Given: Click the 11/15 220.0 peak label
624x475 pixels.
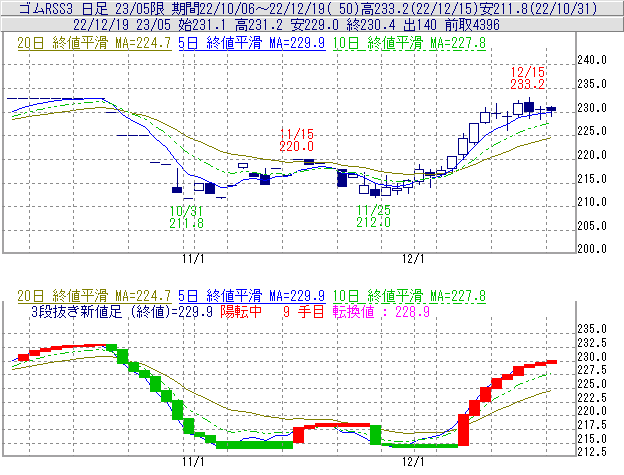Looking at the screenshot, I should [x=296, y=140].
